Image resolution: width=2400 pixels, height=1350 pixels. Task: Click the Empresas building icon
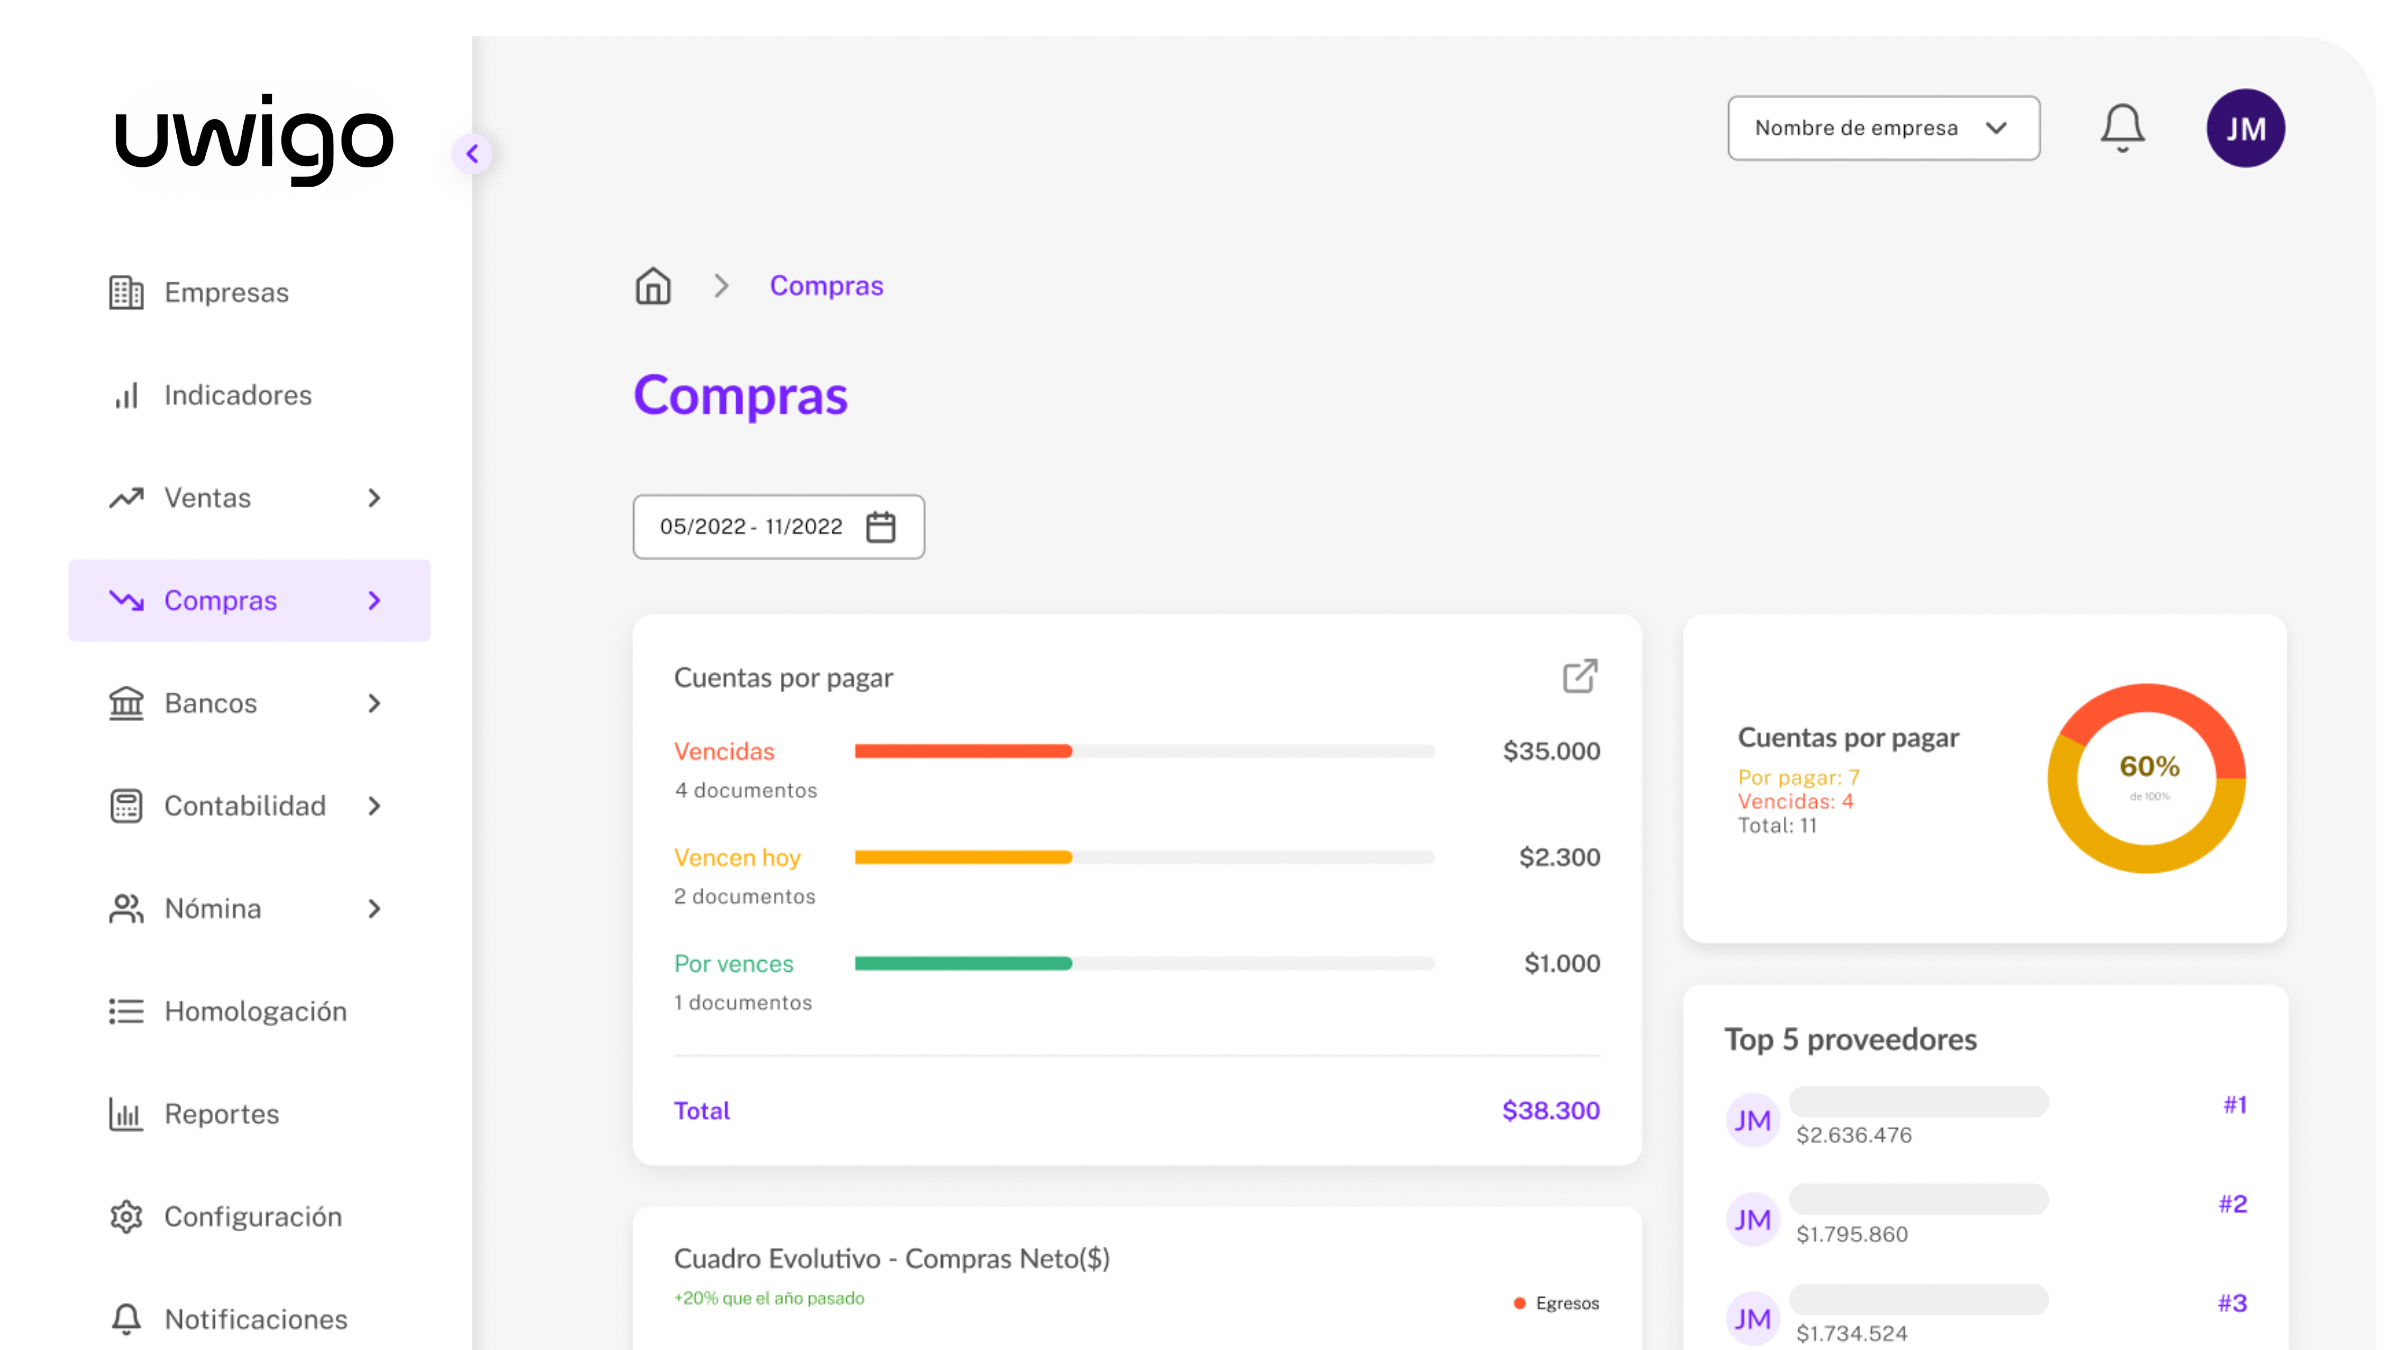[x=126, y=293]
